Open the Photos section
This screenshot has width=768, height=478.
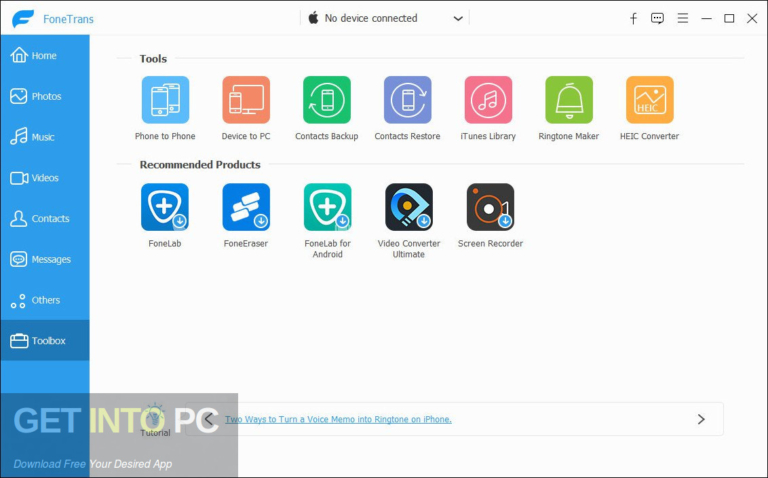pyautogui.click(x=45, y=96)
